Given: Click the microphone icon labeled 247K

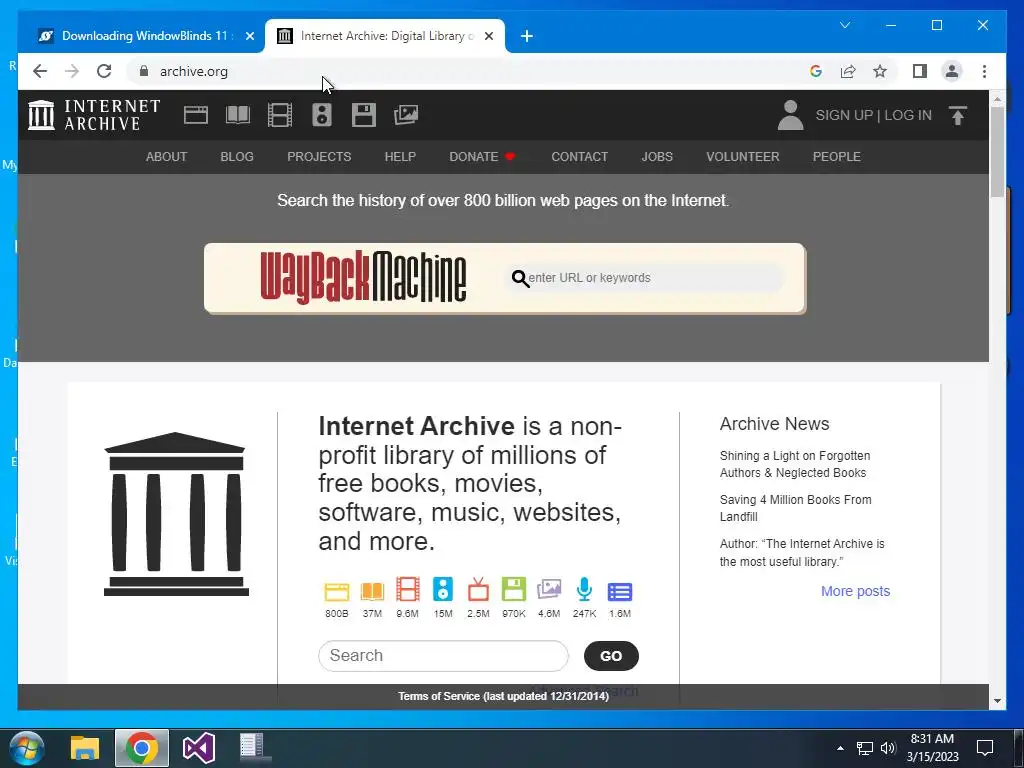Looking at the screenshot, I should [584, 590].
